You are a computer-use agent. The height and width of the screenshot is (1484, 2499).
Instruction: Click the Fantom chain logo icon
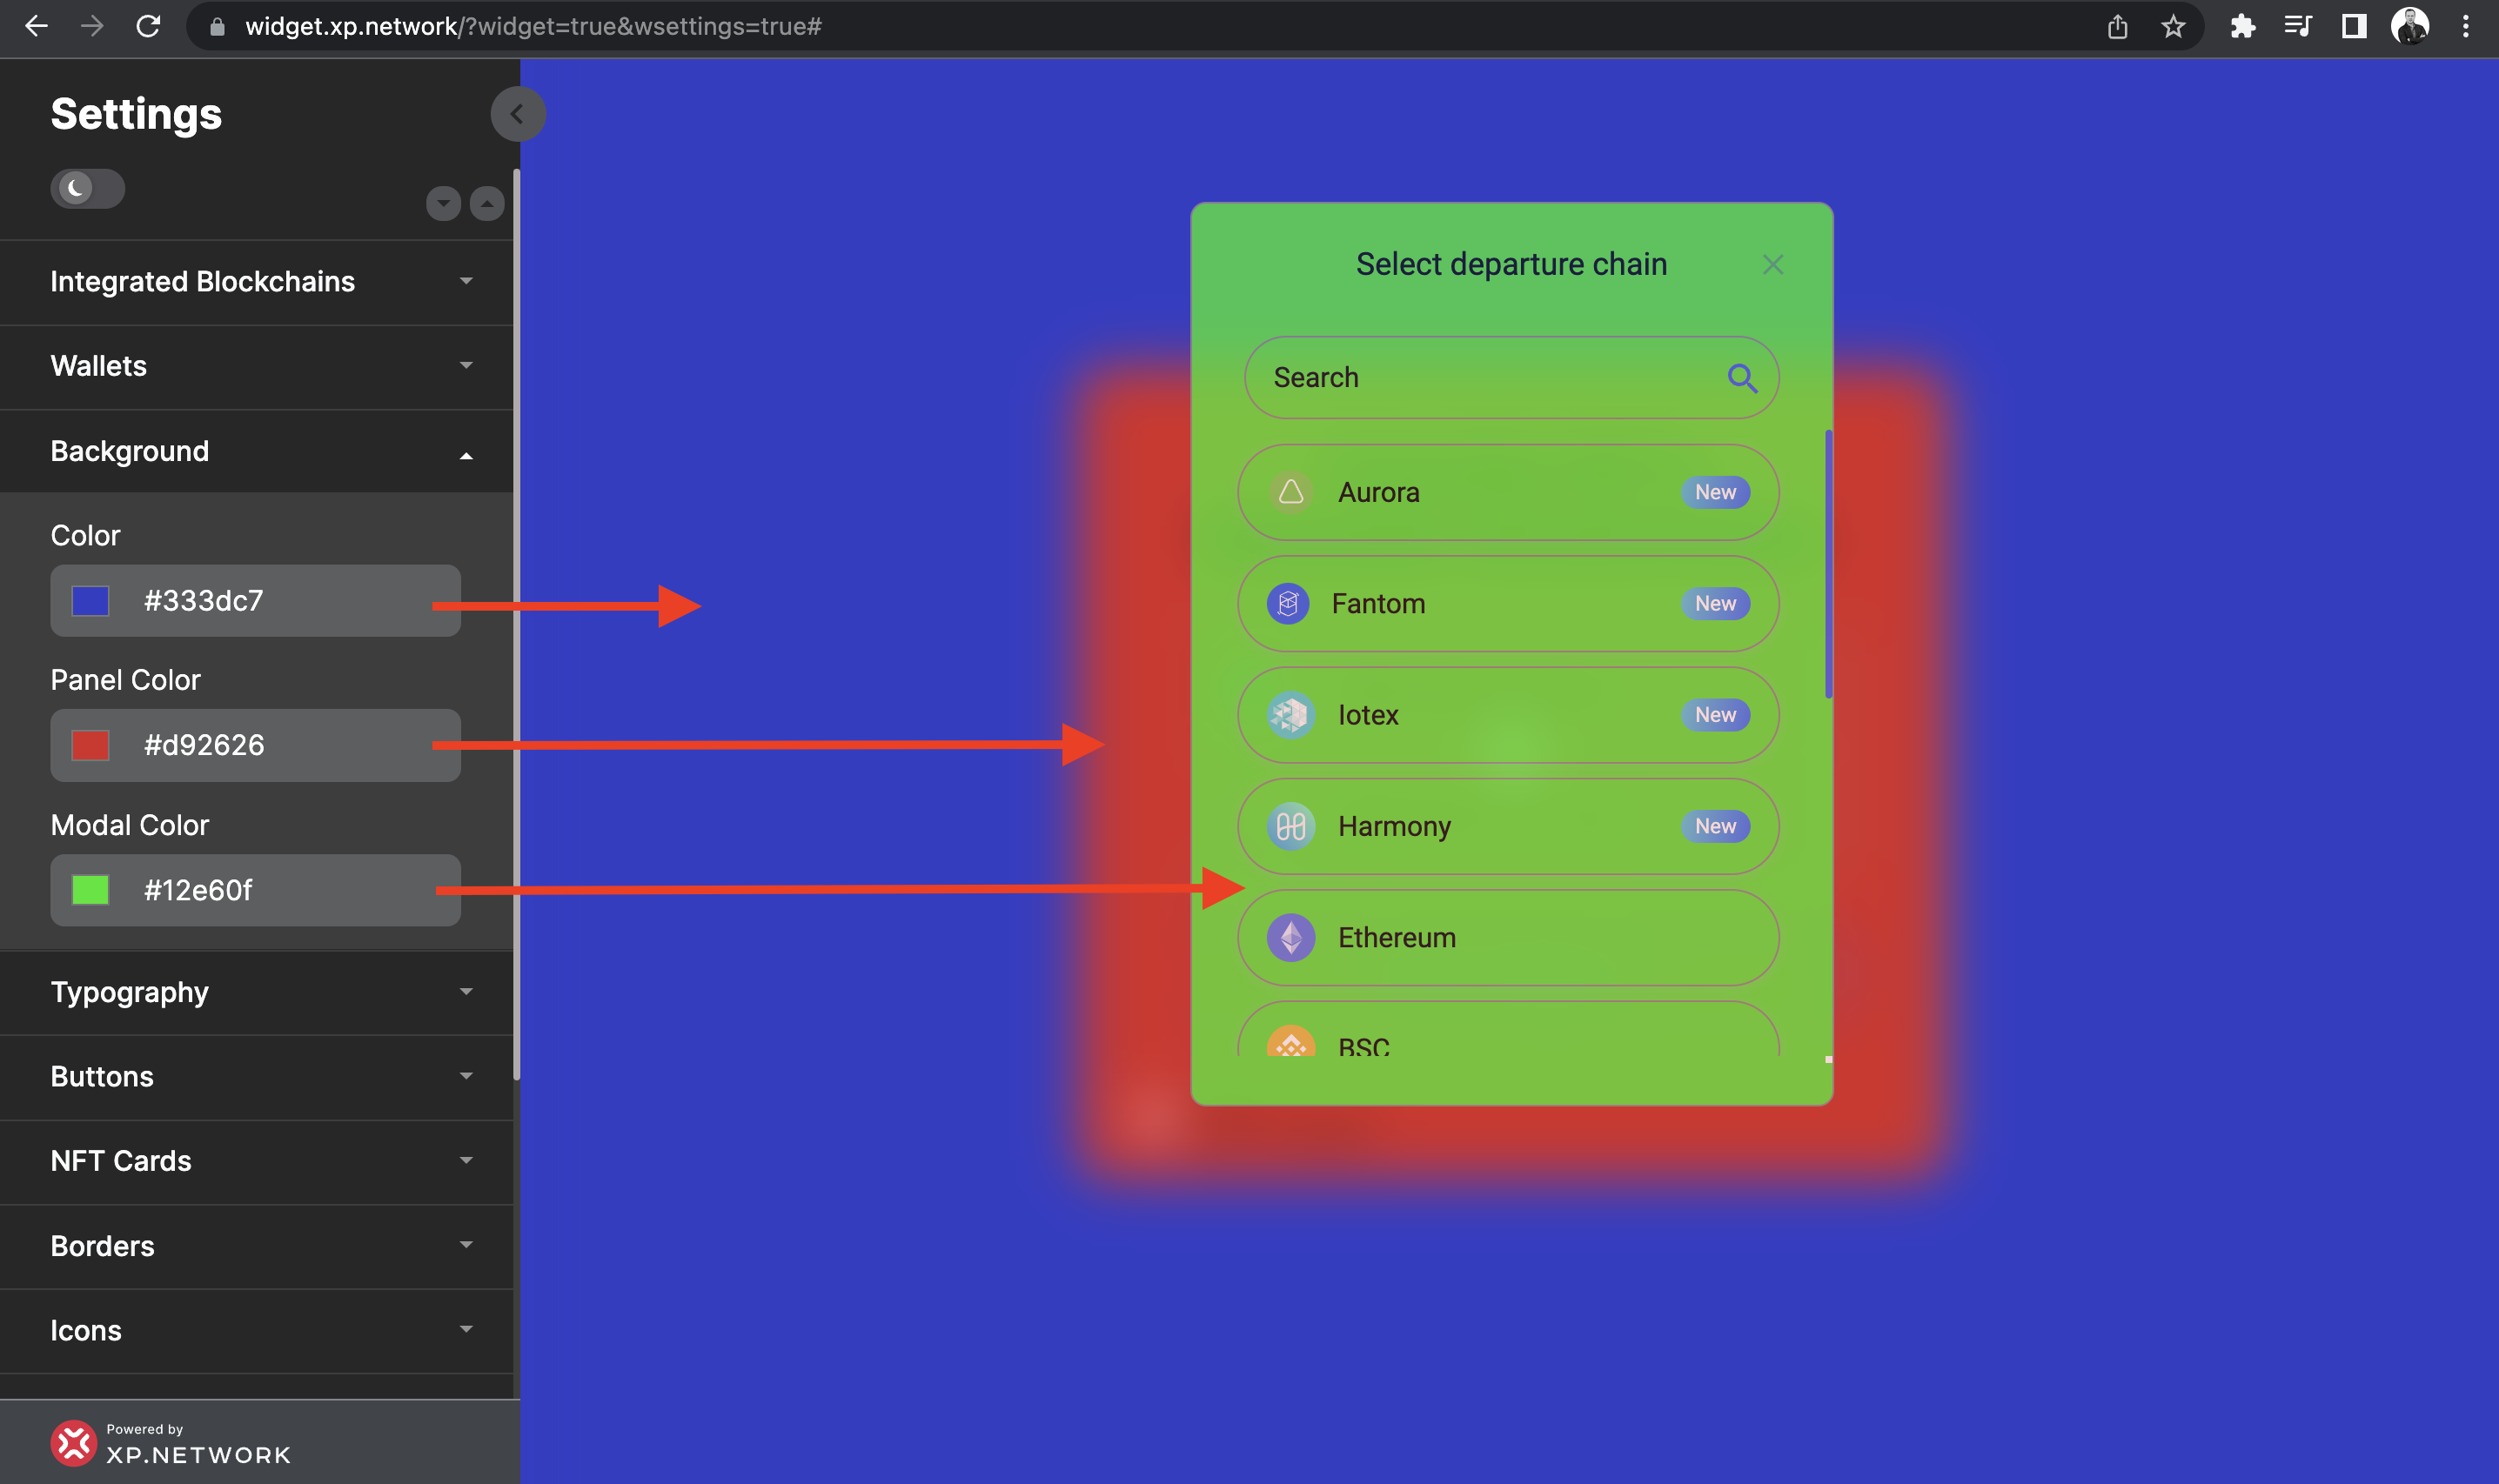pos(1288,604)
